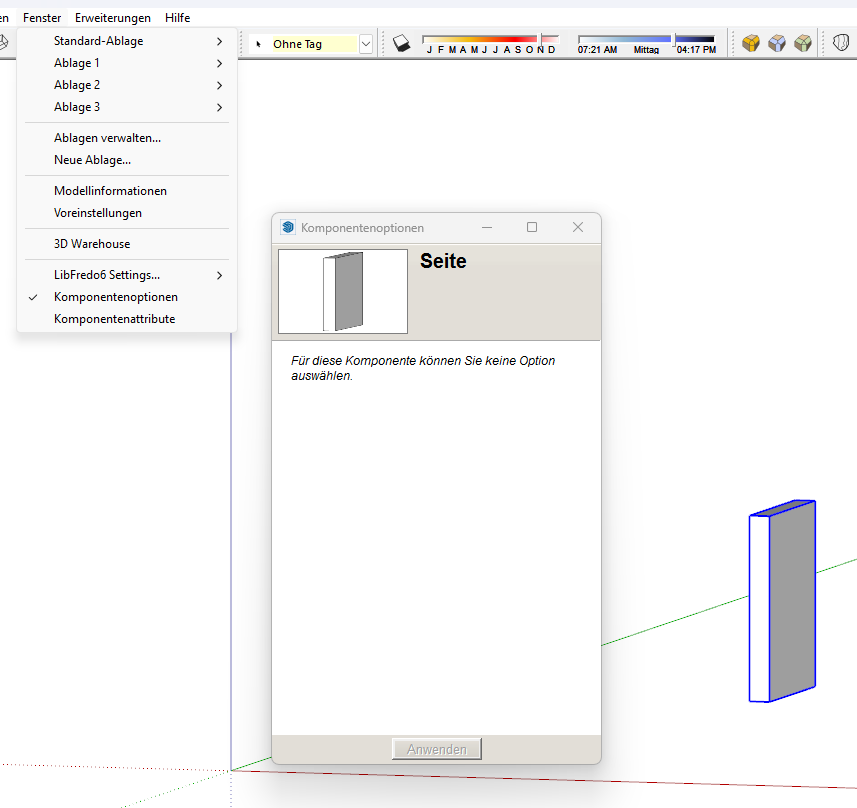The width and height of the screenshot is (857, 808).
Task: Click the SketchUp logo in Komponentenoptionen title bar
Action: (288, 227)
